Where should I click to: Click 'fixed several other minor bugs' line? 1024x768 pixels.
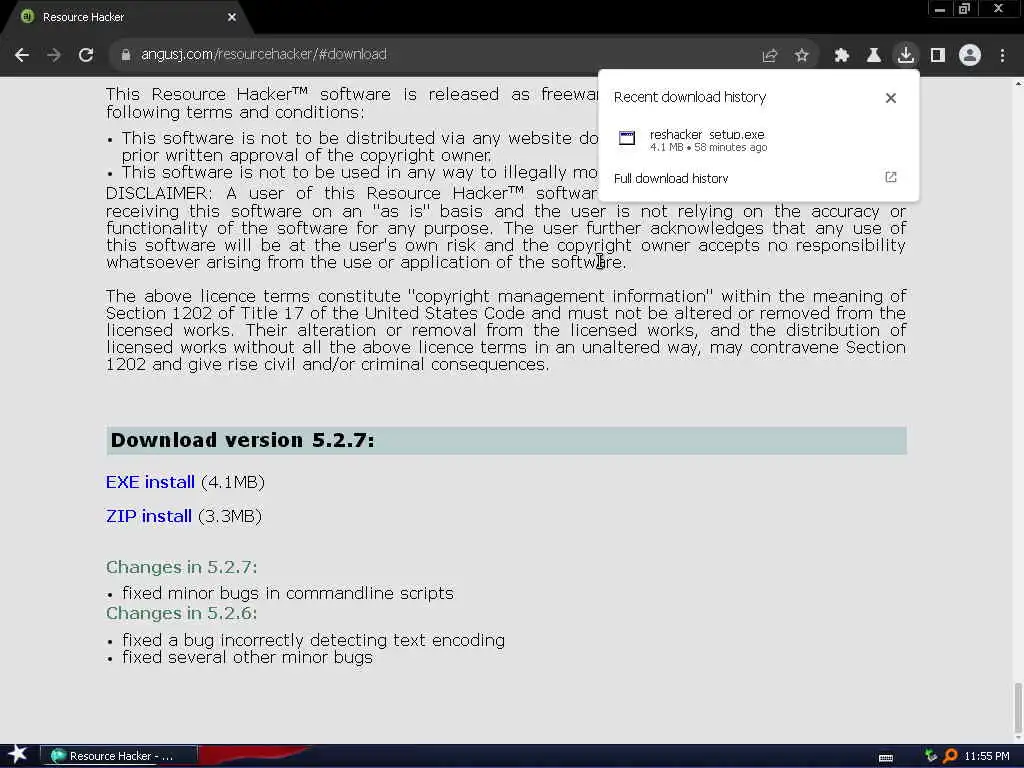point(248,657)
